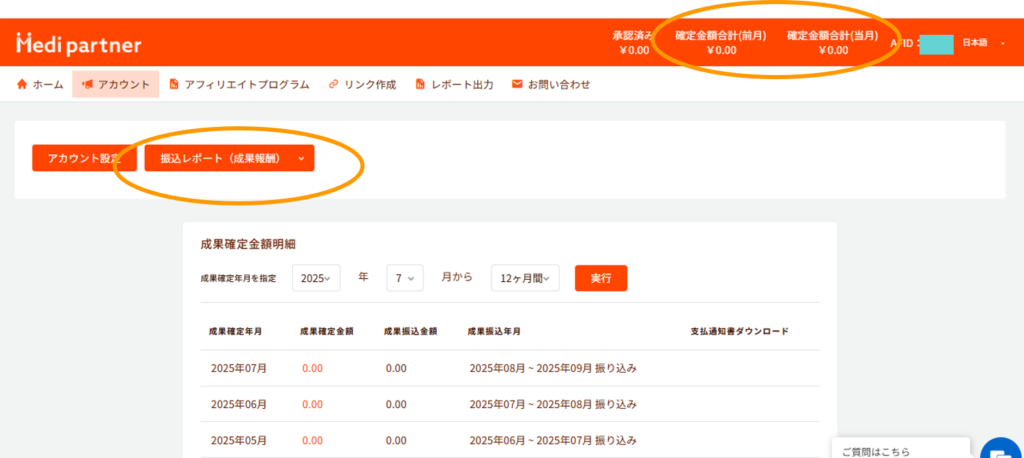Click the link icon beside リンク作成
The width and height of the screenshot is (1024, 458).
pyautogui.click(x=333, y=84)
